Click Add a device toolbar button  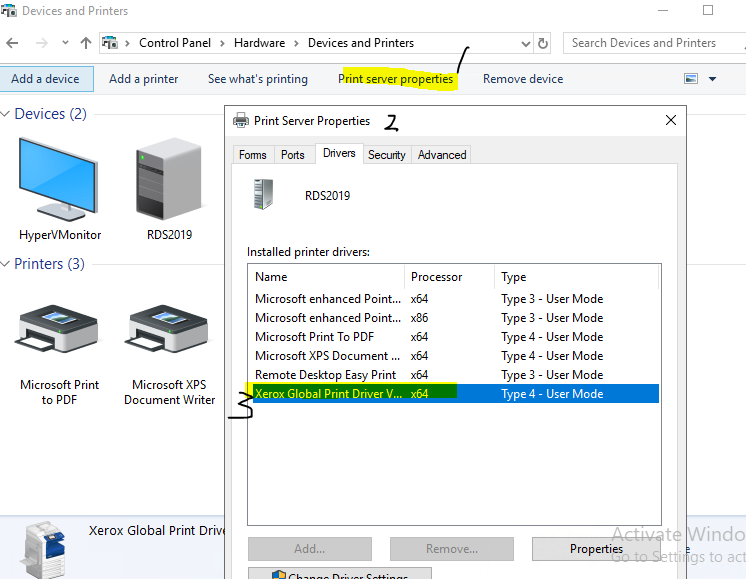point(46,79)
